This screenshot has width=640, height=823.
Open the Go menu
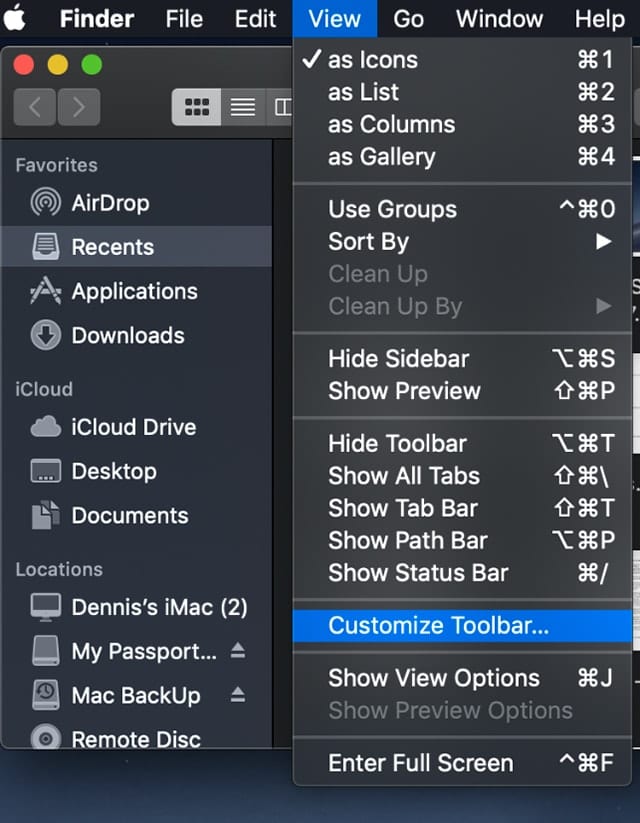(x=408, y=18)
